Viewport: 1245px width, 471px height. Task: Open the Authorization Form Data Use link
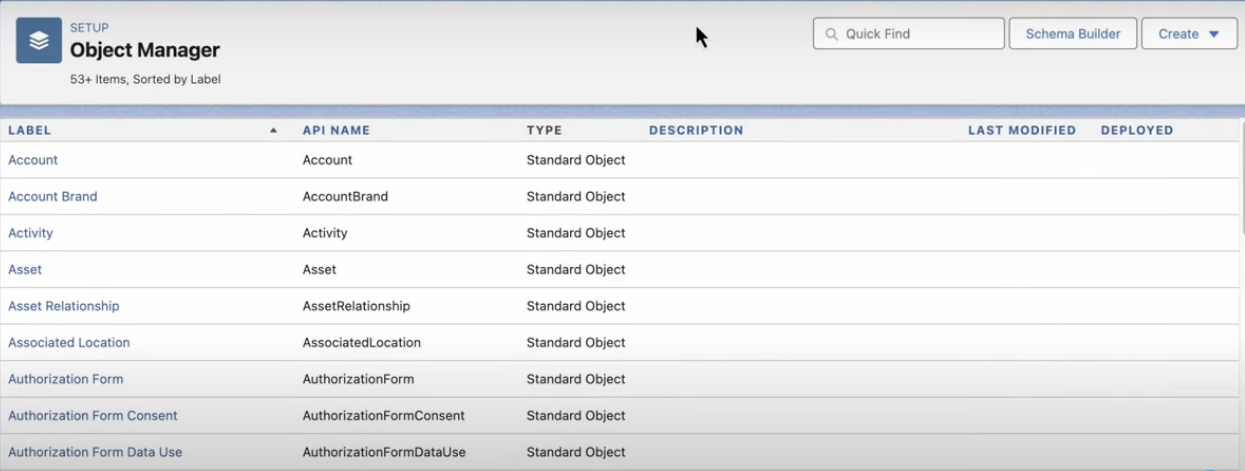(95, 452)
